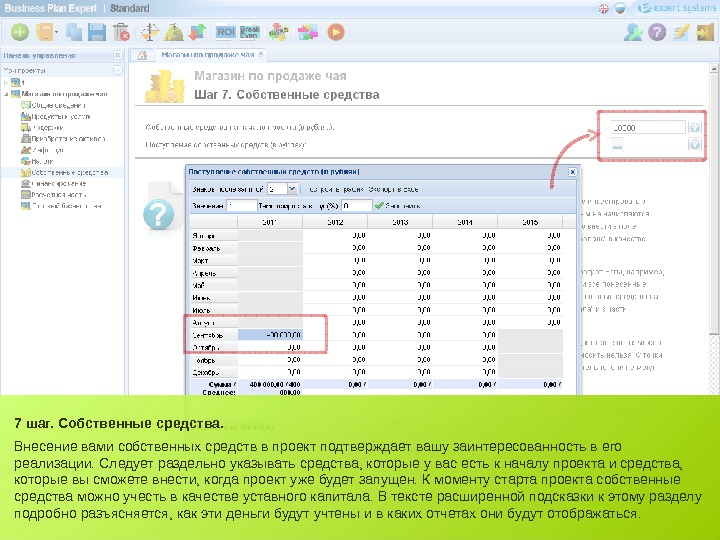Select Собственные средства in project tree
The width and height of the screenshot is (720, 540).
(x=64, y=172)
